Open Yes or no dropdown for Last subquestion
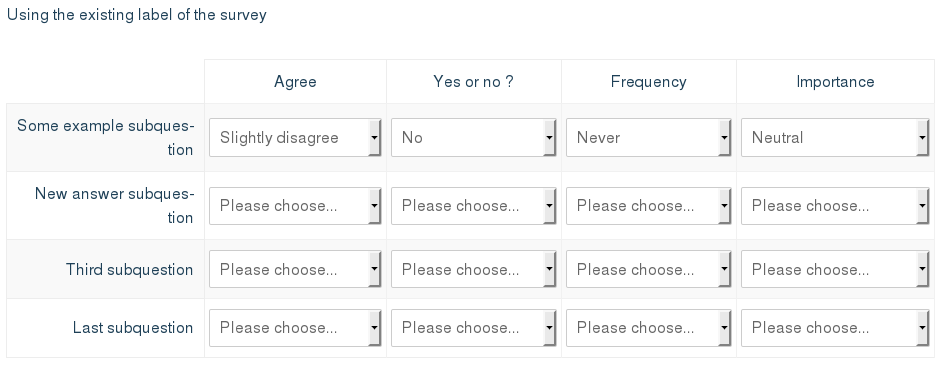Image resolution: width=943 pixels, height=376 pixels. (473, 328)
